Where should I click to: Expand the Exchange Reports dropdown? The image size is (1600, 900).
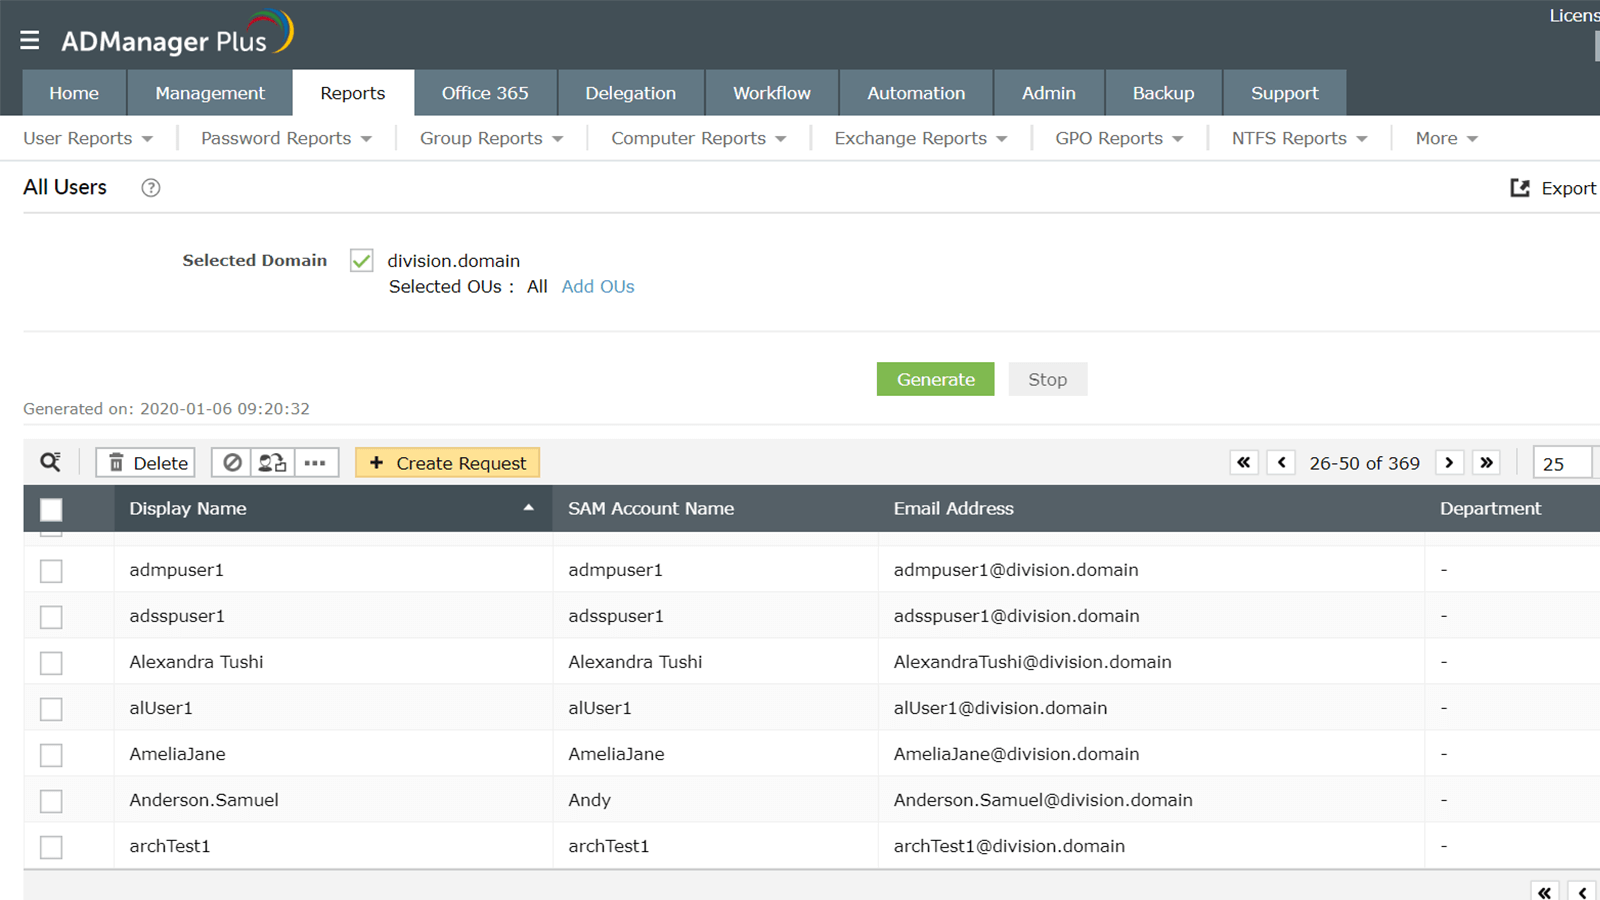point(920,139)
